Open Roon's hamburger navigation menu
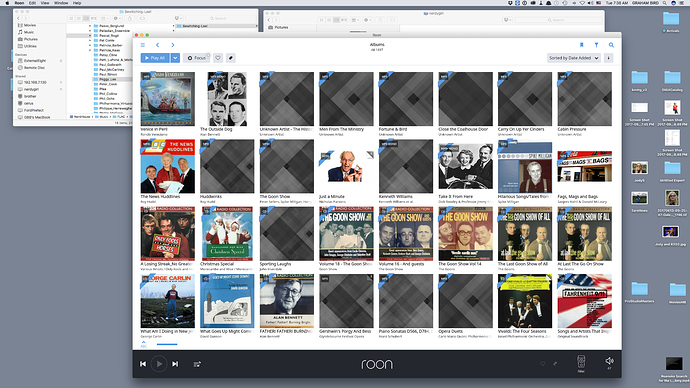Viewport: 690px width, 388px height. click(x=143, y=45)
